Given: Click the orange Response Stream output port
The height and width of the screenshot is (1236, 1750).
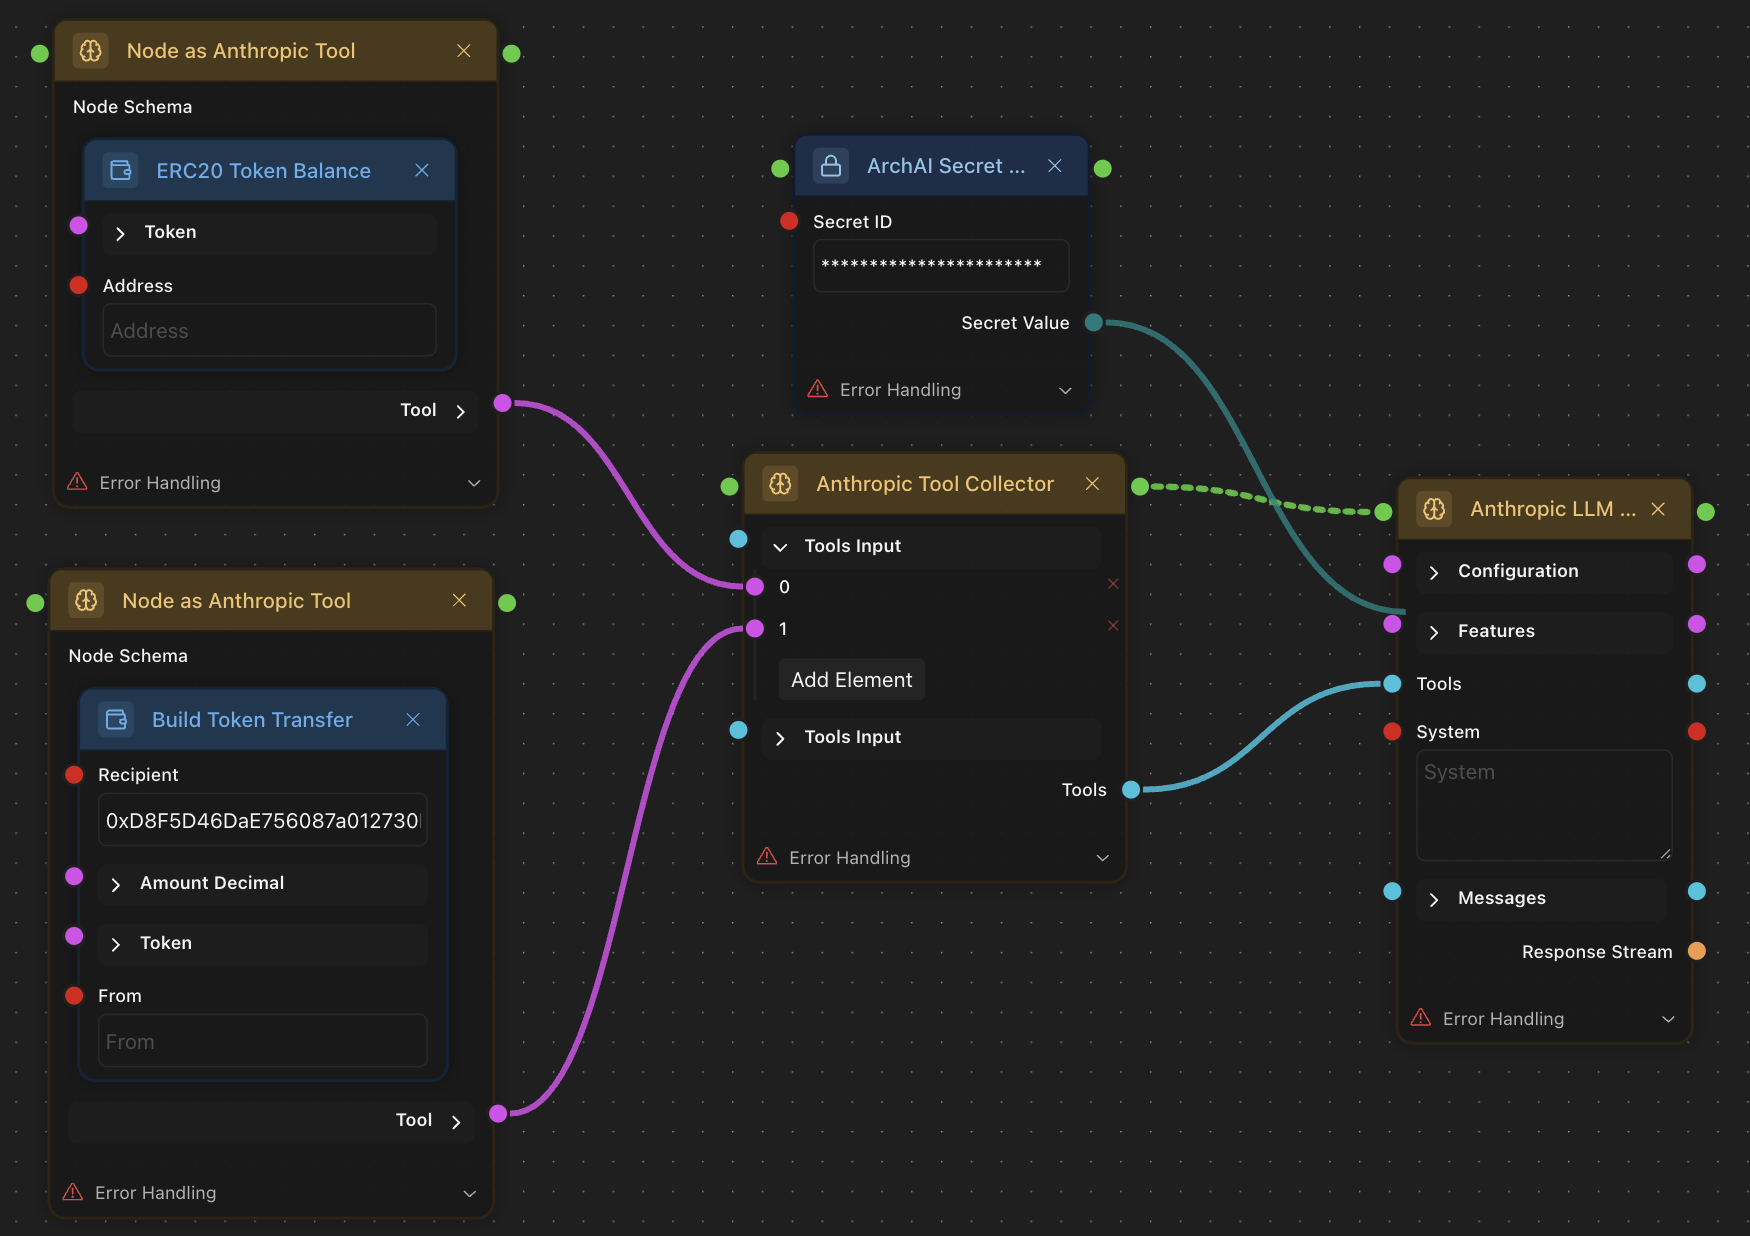Looking at the screenshot, I should click(1697, 951).
